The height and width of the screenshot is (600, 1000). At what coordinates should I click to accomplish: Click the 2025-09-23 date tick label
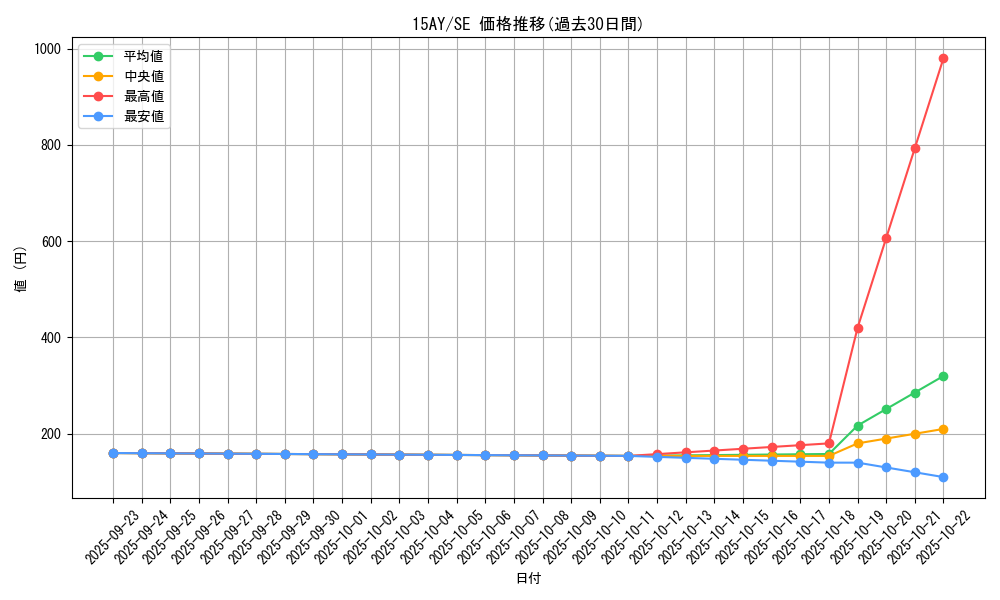tap(111, 535)
